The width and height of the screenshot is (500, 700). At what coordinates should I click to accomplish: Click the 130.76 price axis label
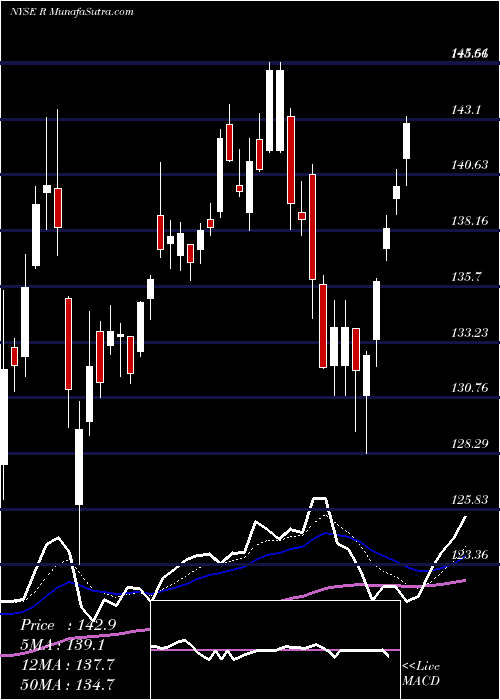pos(469,388)
